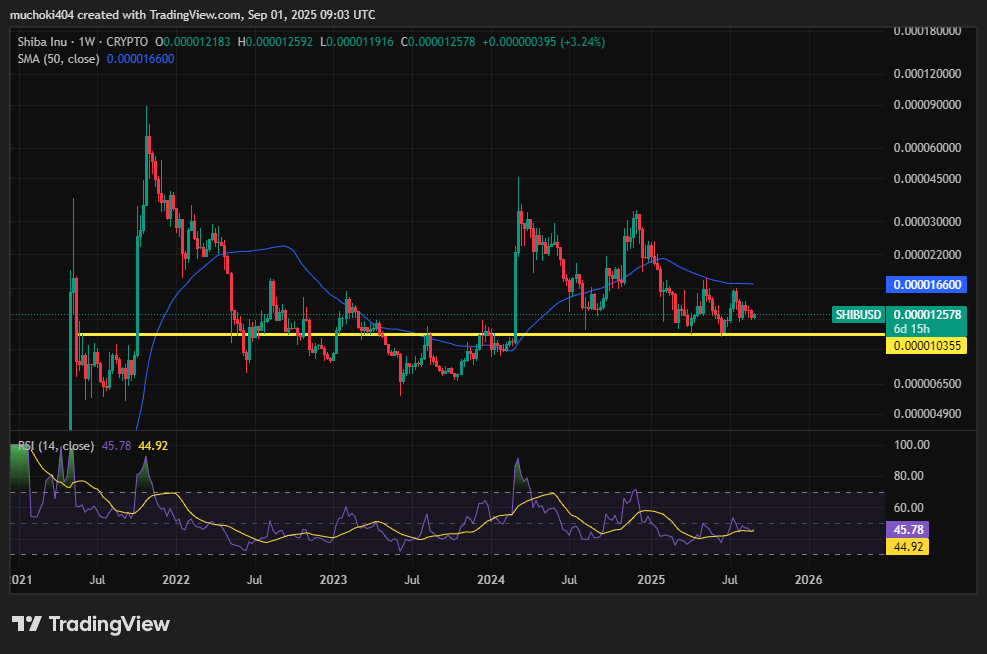The width and height of the screenshot is (987, 654).
Task: Click the 2023 label on time axis
Action: coord(334,579)
